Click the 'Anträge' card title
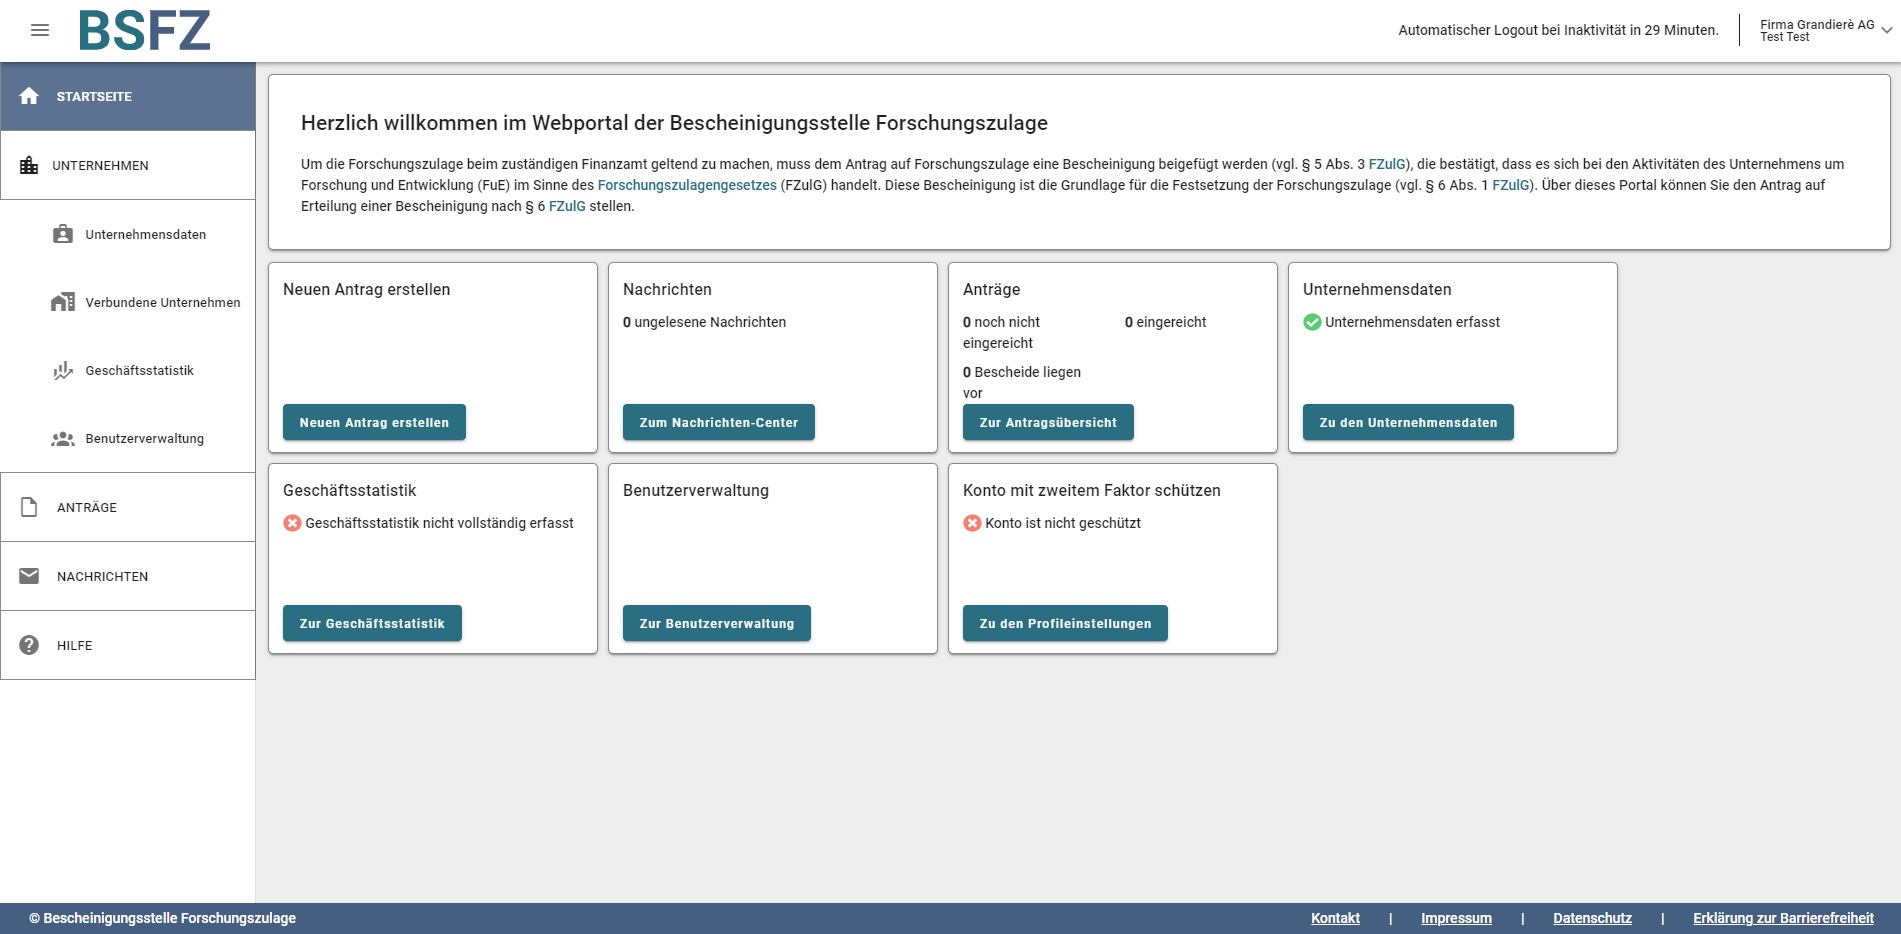Screen dimensions: 1901x934 point(991,289)
